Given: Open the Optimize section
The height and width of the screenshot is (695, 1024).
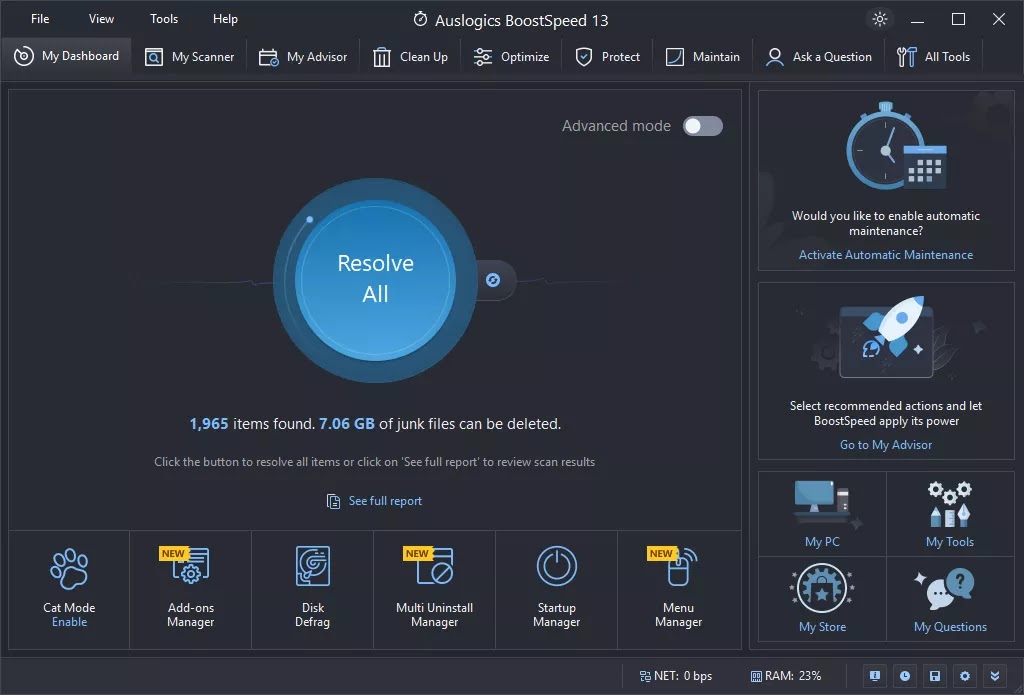Looking at the screenshot, I should [x=511, y=56].
